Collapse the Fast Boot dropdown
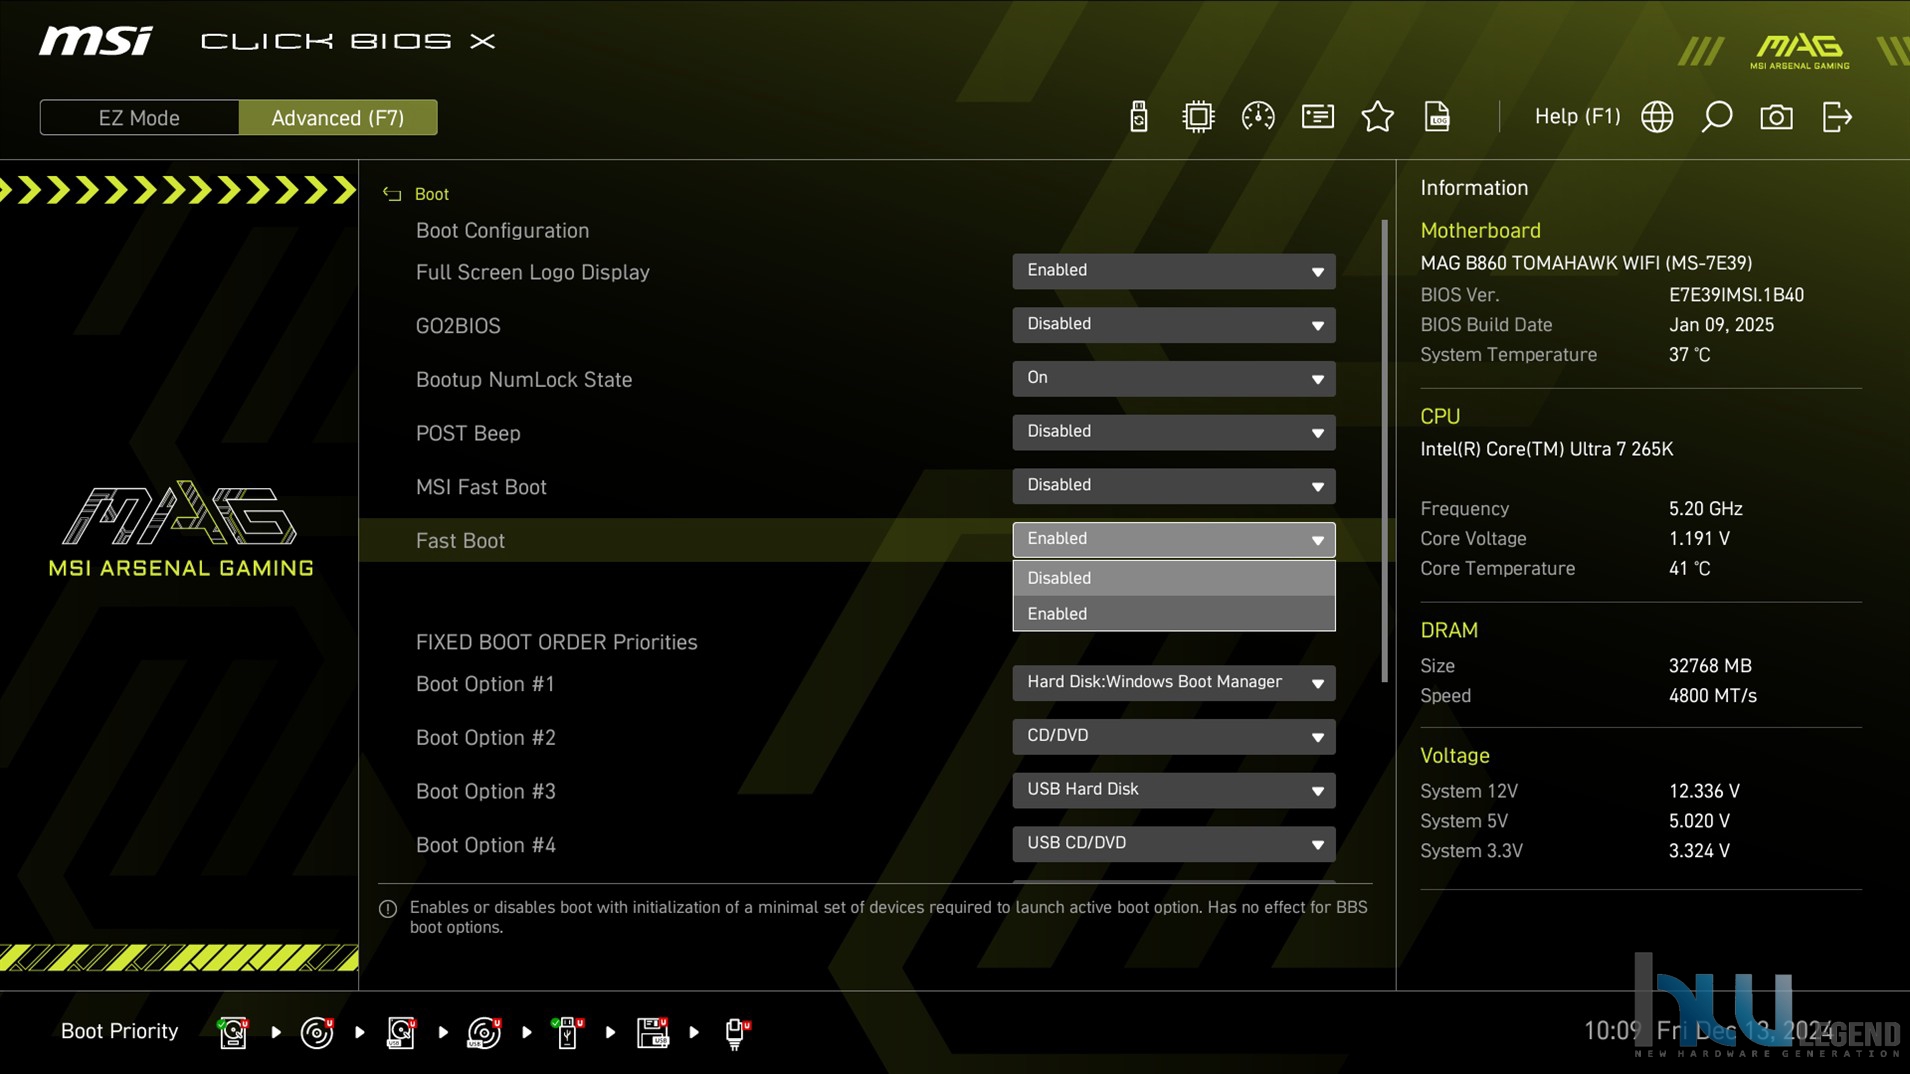The width and height of the screenshot is (1910, 1074). click(1173, 540)
